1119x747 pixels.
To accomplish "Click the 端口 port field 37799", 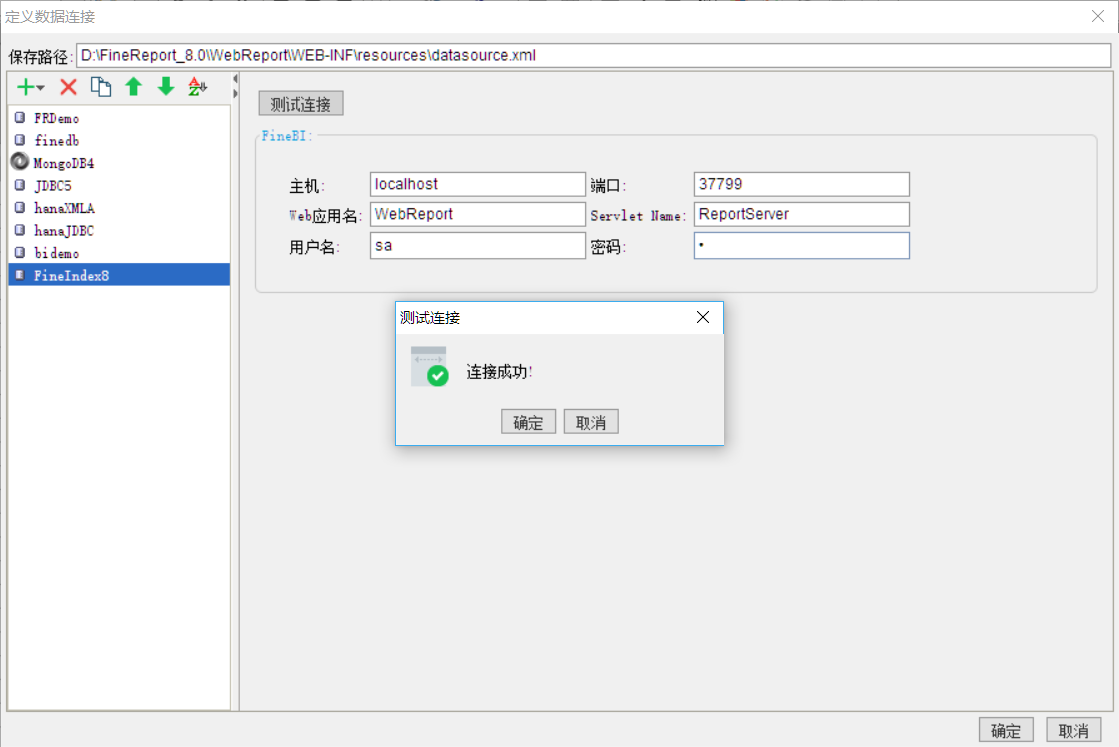I will tap(801, 184).
